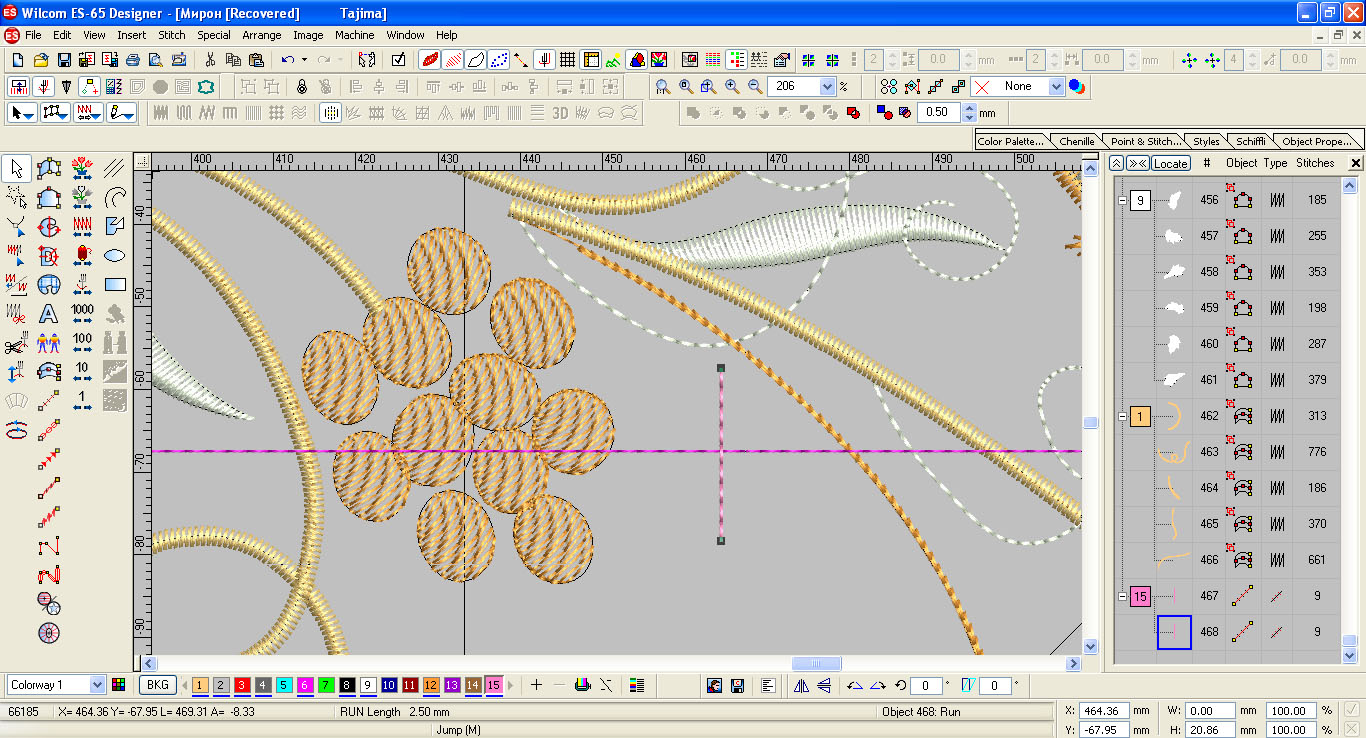Toggle the blue dotted needle points icon

click(500, 60)
